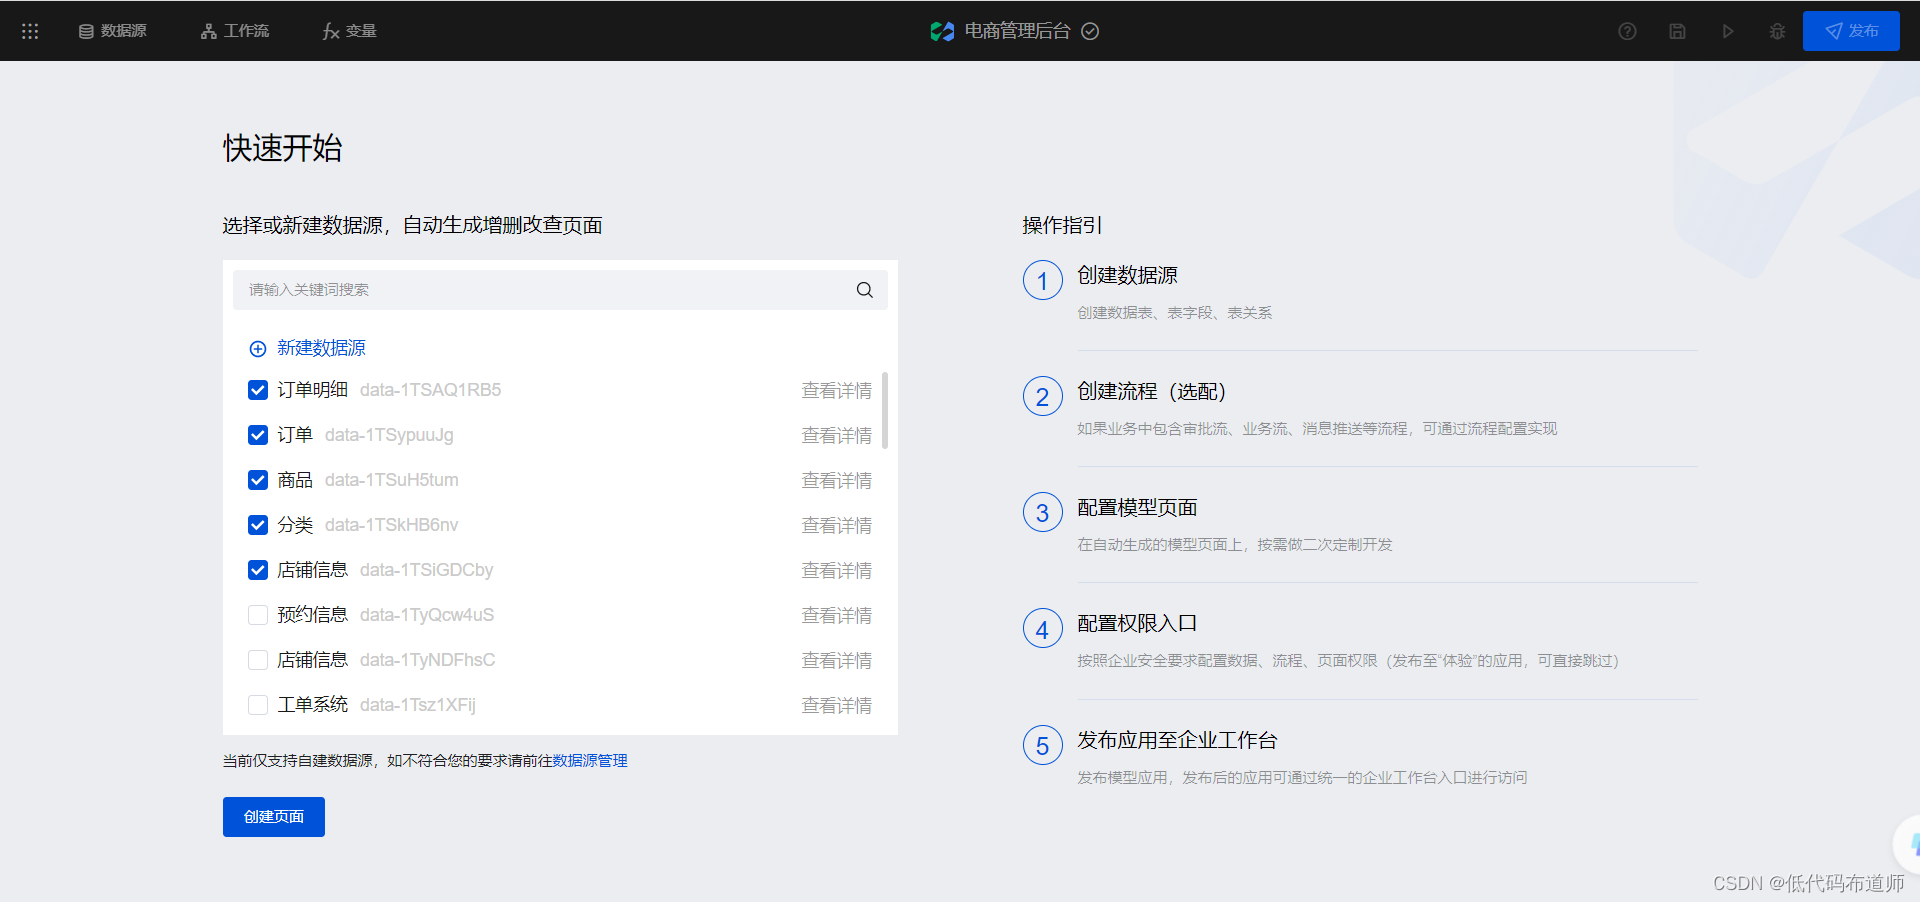The height and width of the screenshot is (902, 1920).
Task: Click the data-1TSkHB6nv identifier text
Action: tap(392, 525)
